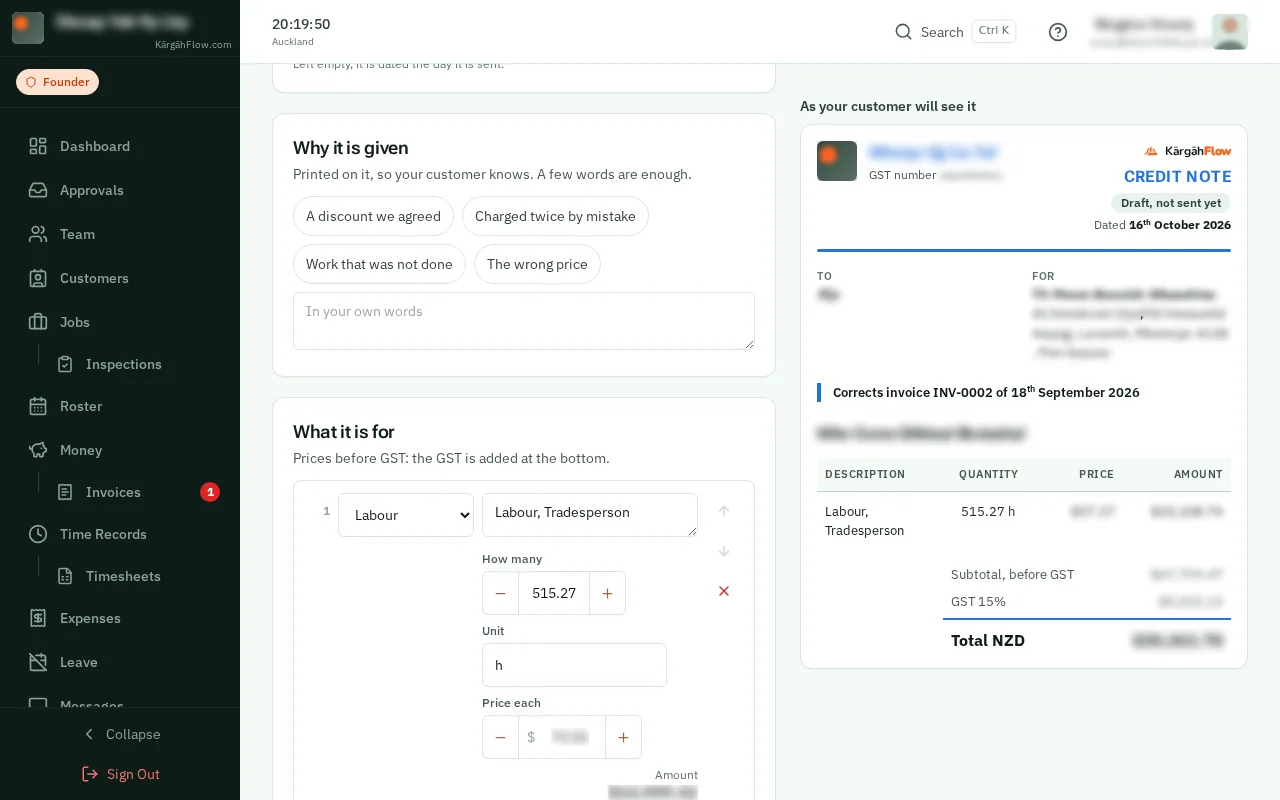Open the Timesheets sheet icon
The image size is (1280, 800).
pos(65,576)
